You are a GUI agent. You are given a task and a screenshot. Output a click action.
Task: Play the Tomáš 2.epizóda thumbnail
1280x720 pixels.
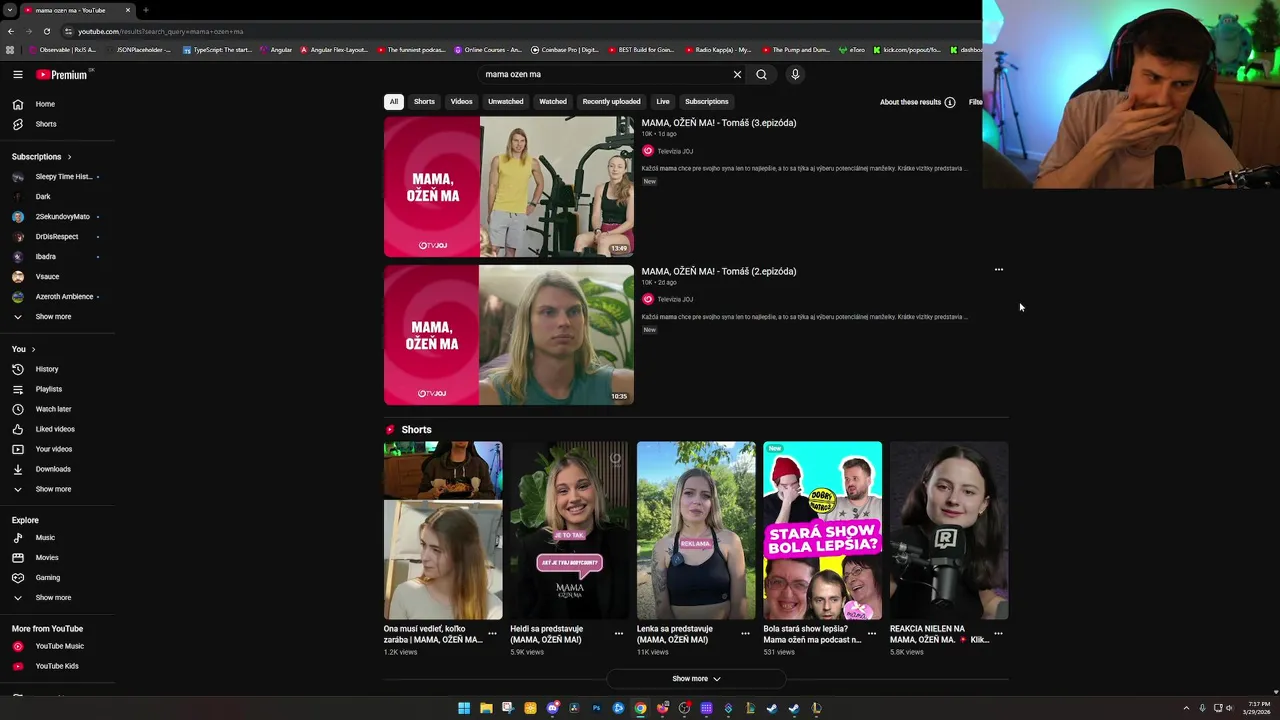[508, 335]
